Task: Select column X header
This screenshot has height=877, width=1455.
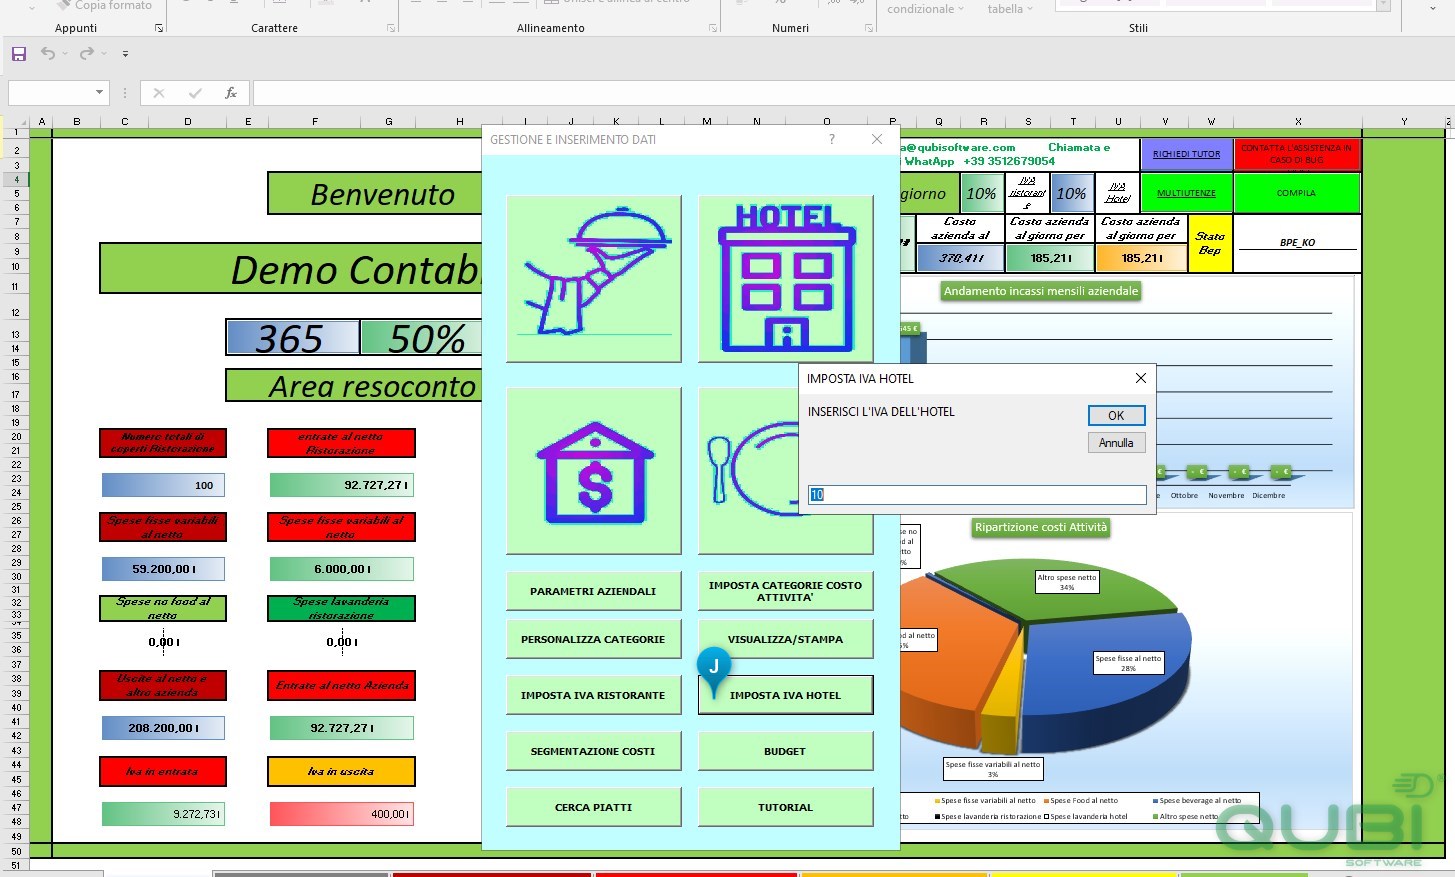Action: [1298, 121]
